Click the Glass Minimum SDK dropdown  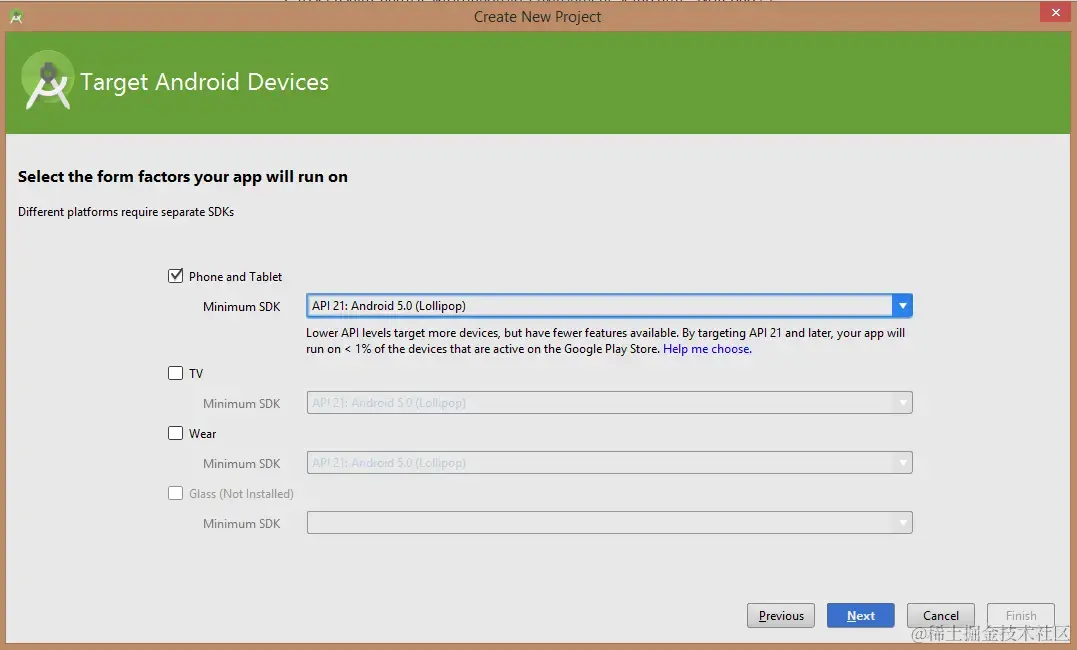[x=609, y=523]
